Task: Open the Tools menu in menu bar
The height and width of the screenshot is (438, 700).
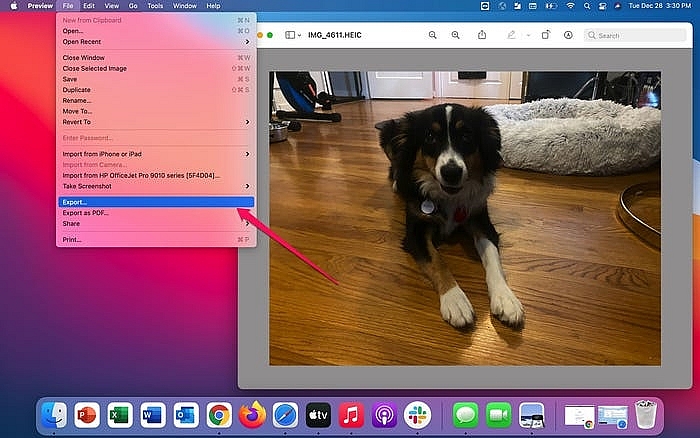Action: click(x=155, y=6)
